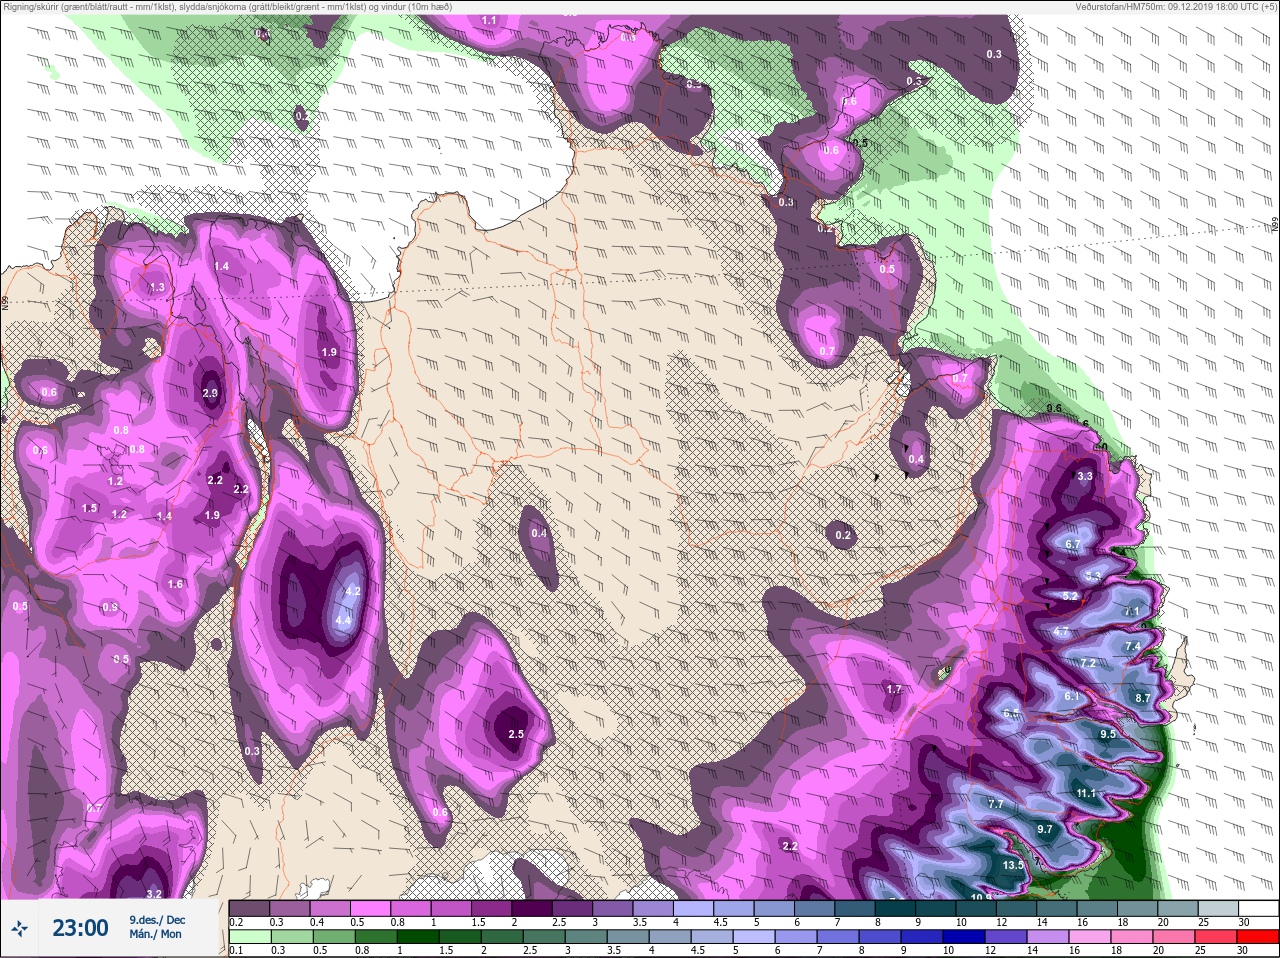Image resolution: width=1280 pixels, height=958 pixels.
Task: Click the 2.5 precipitation value on the map
Action: pyautogui.click(x=516, y=734)
